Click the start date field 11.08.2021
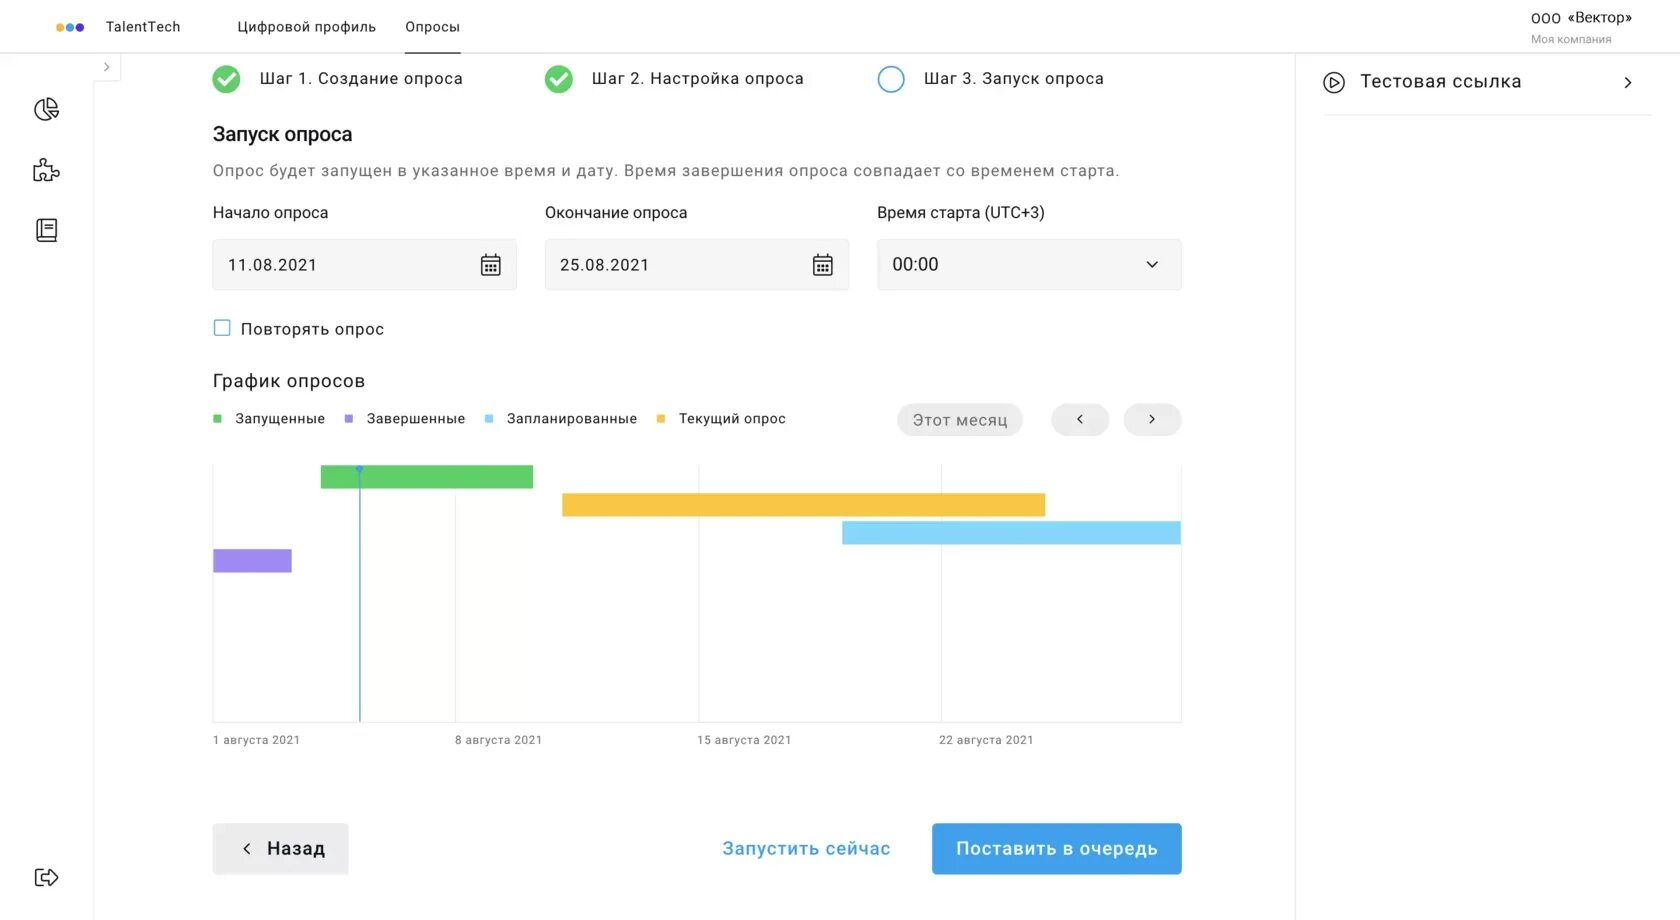The image size is (1680, 920). 364,265
